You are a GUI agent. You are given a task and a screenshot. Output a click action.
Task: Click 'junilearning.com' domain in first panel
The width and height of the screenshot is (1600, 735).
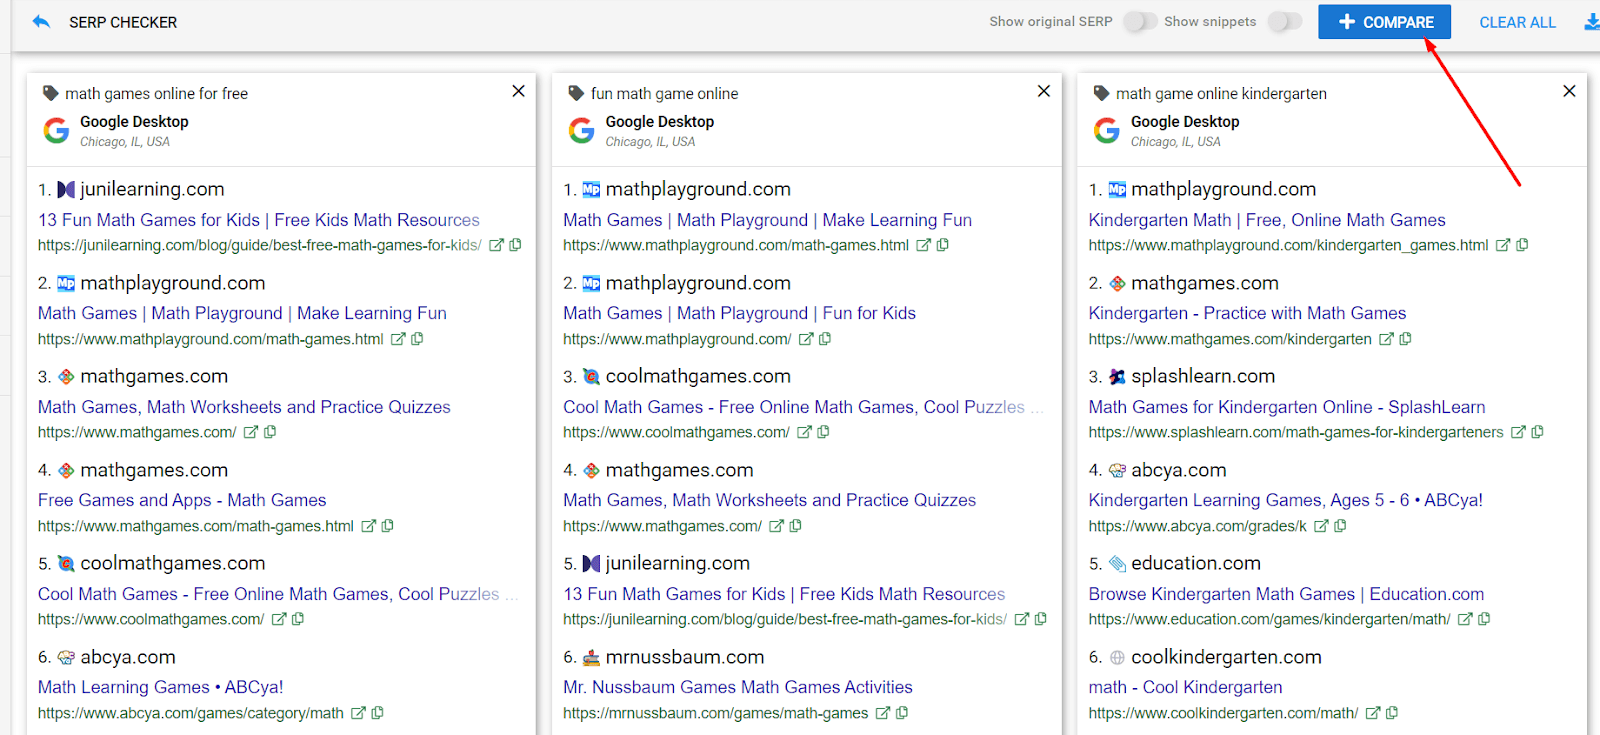pos(152,189)
